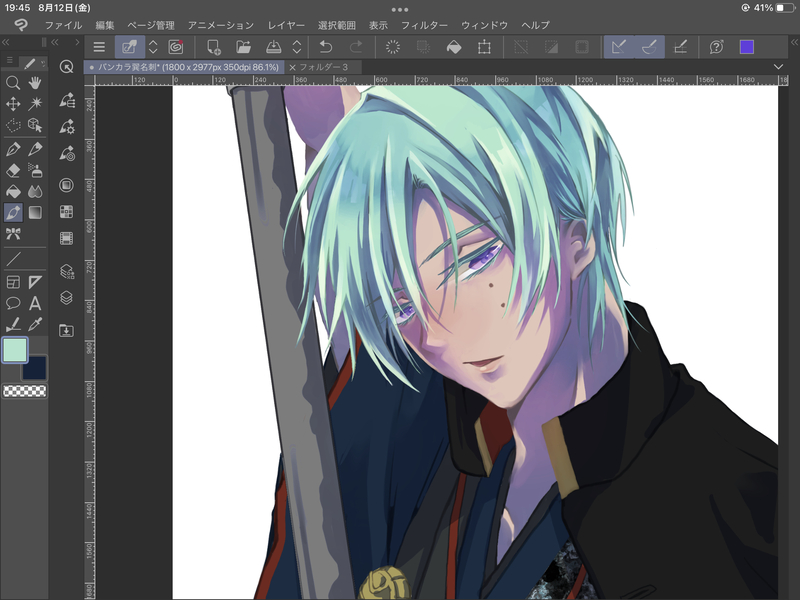Open the レイヤー menu

click(x=286, y=25)
